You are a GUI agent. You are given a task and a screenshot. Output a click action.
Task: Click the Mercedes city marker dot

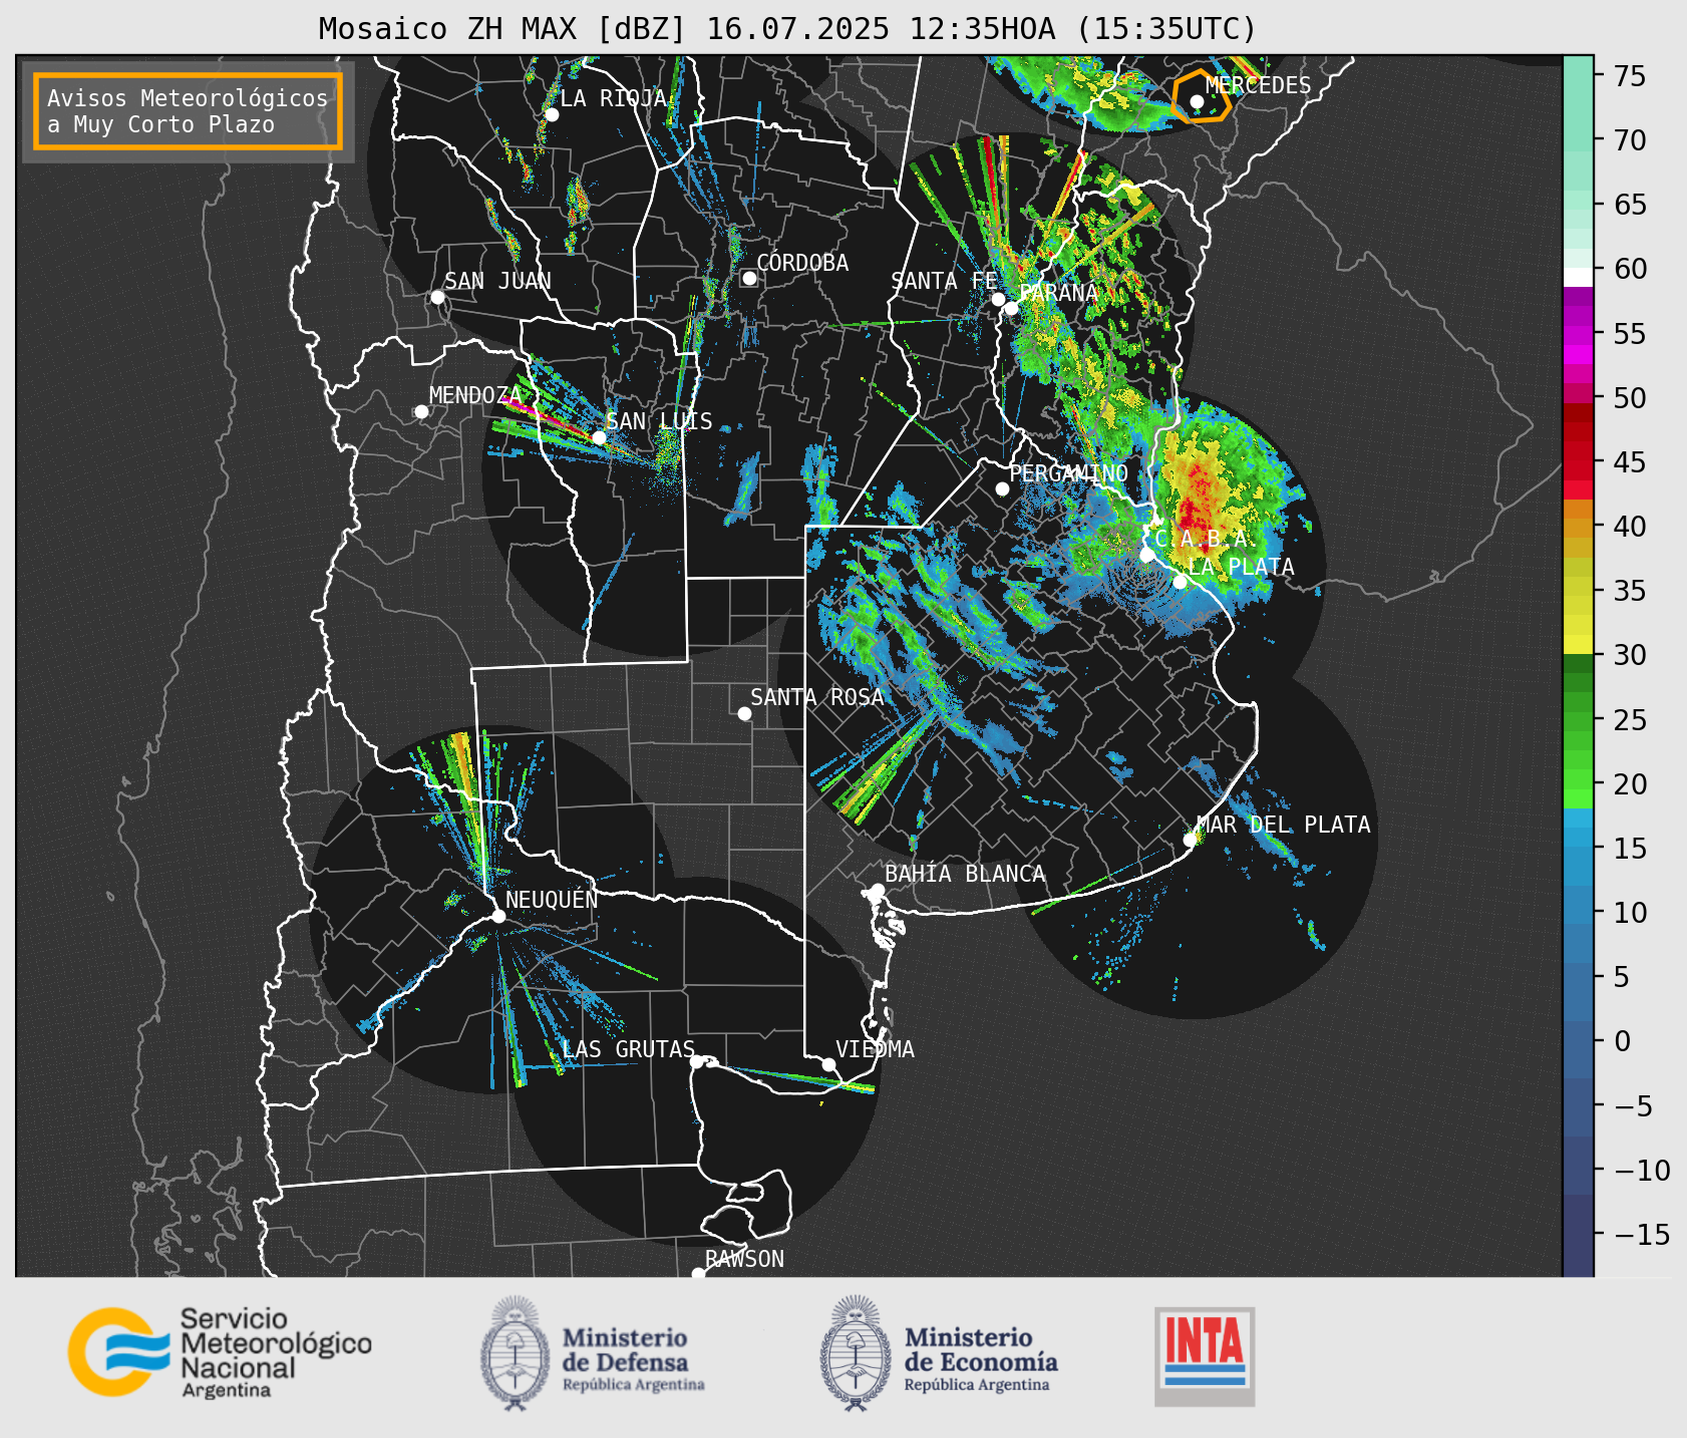[1197, 101]
